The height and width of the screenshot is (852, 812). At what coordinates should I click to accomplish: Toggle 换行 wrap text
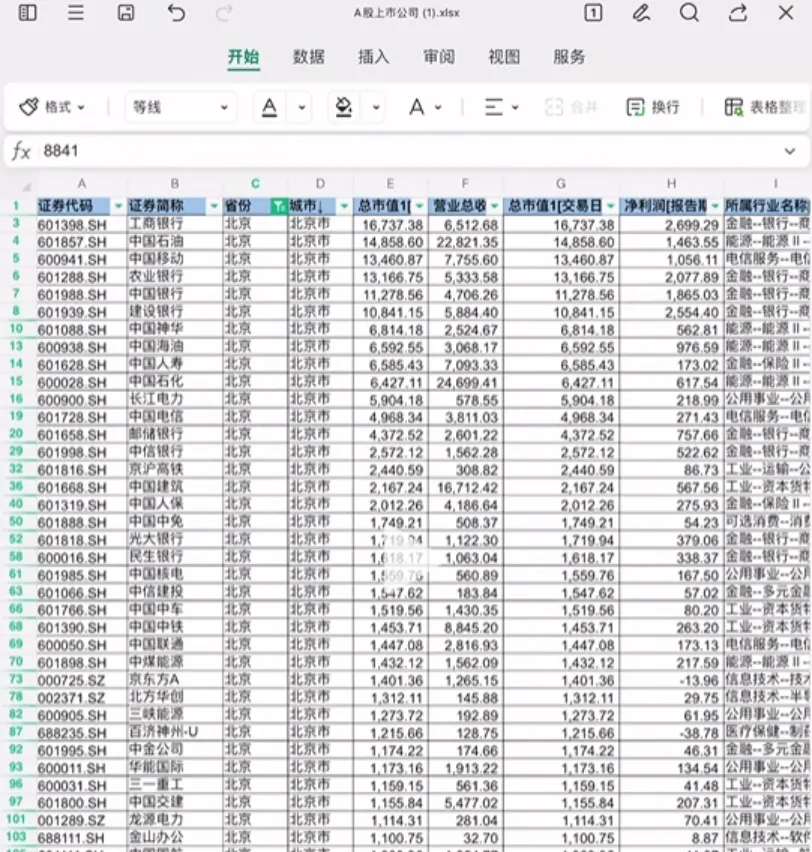click(x=653, y=107)
